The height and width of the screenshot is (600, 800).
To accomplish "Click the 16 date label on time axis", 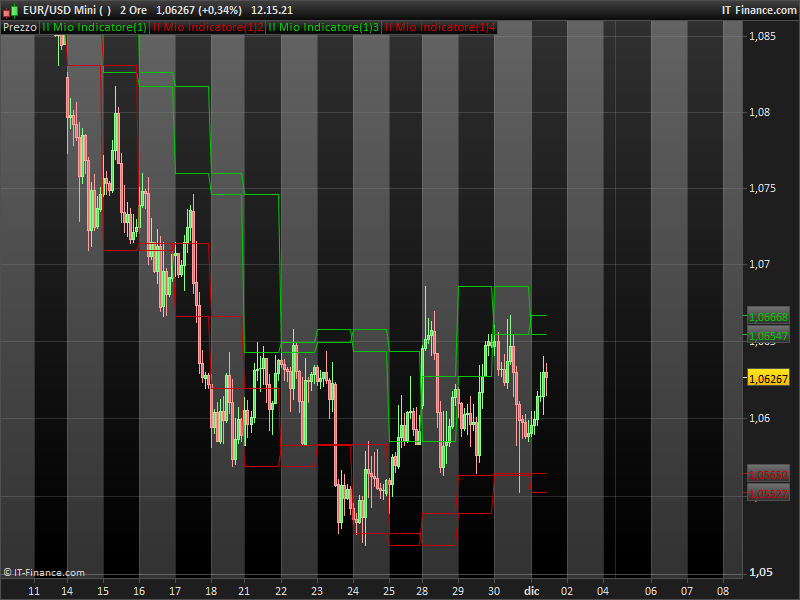I will (139, 591).
